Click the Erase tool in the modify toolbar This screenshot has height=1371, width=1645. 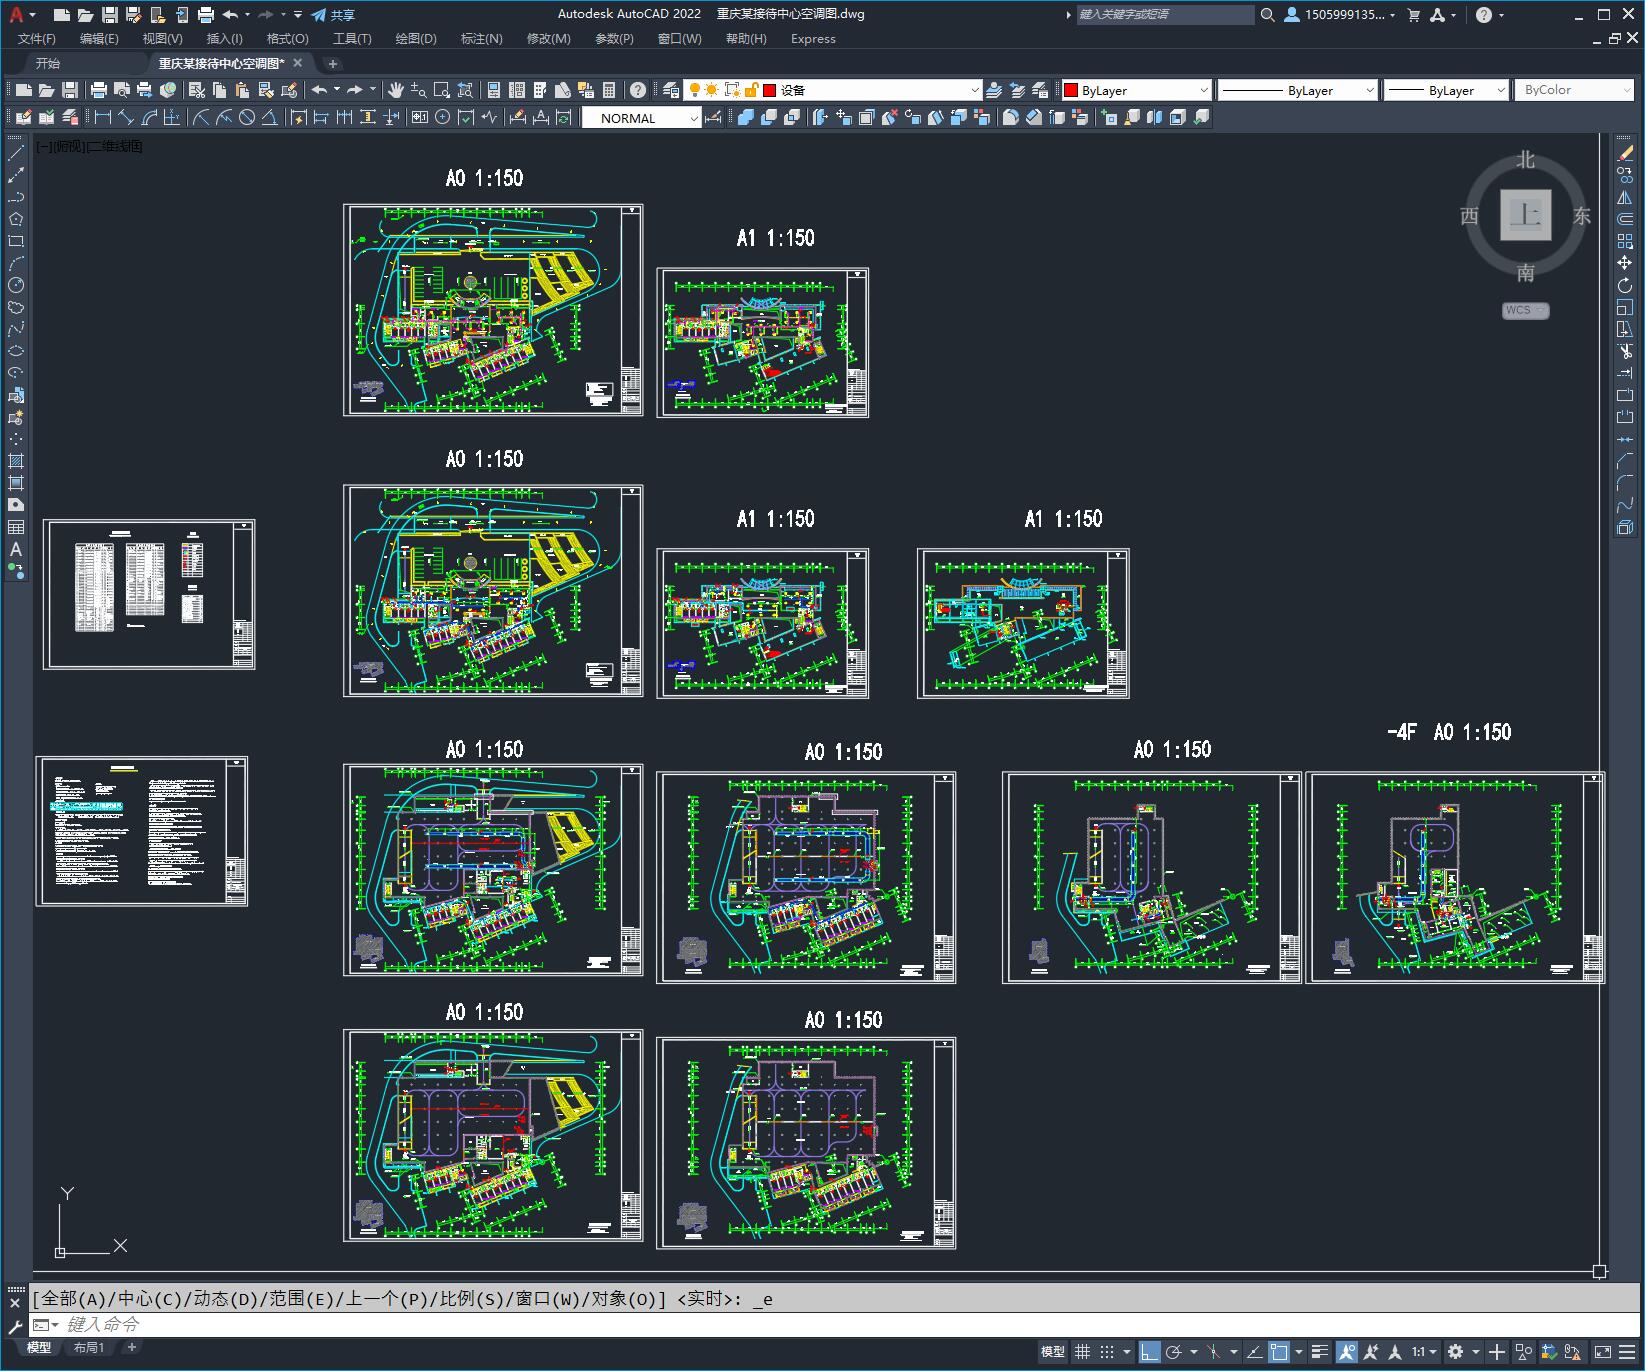click(x=1625, y=154)
